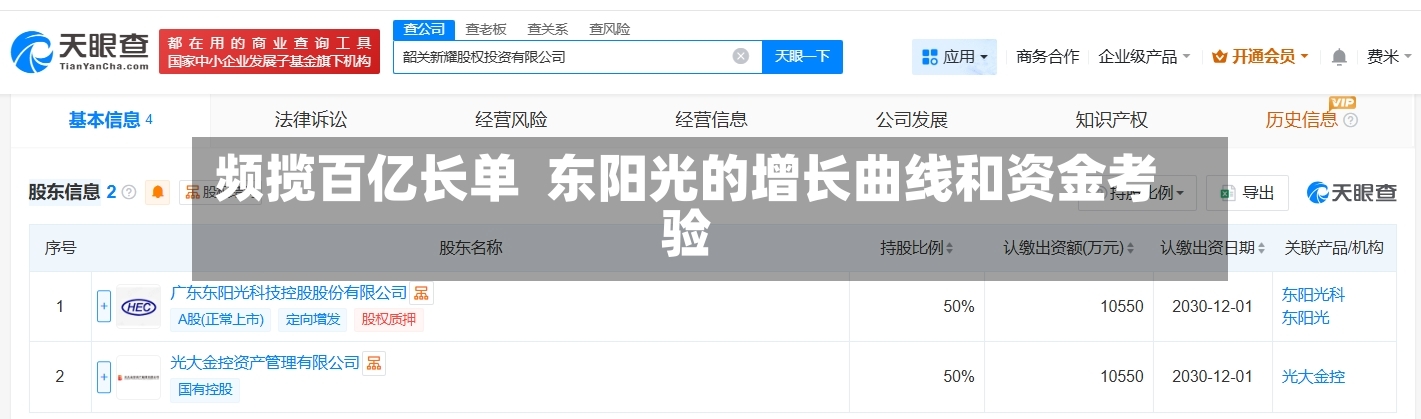This screenshot has width=1421, height=419.
Task: Select the 查公司 search tab
Action: click(x=424, y=29)
